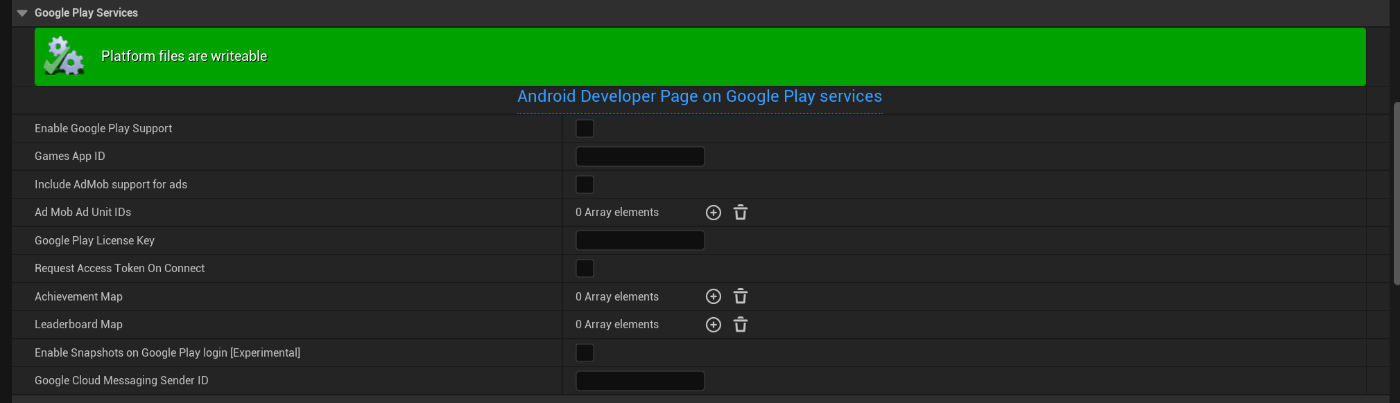Select the Games App ID label

click(70, 156)
